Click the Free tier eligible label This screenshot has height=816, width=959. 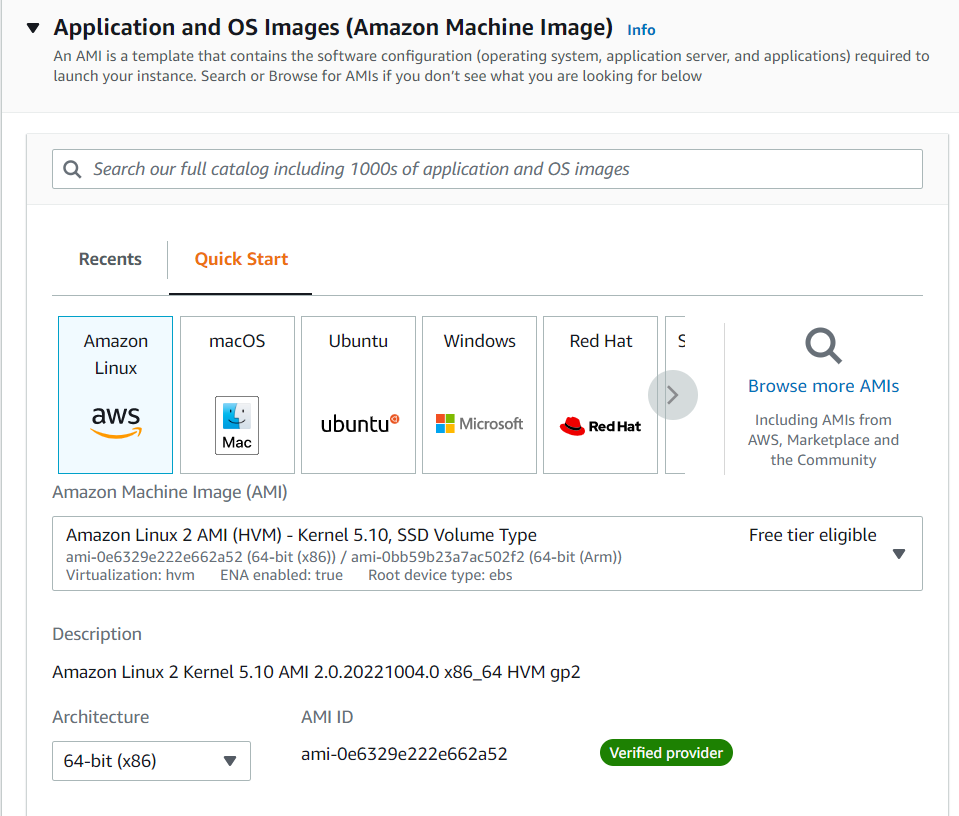tap(813, 535)
